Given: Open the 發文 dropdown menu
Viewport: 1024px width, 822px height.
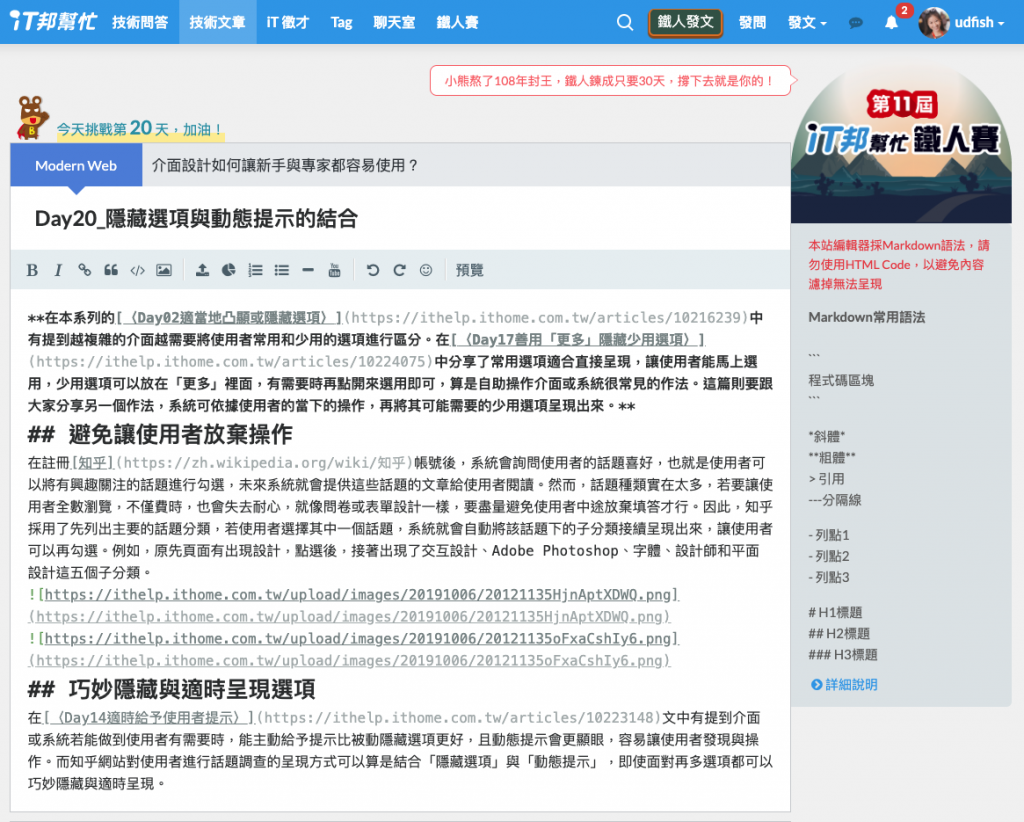Looking at the screenshot, I should click(807, 22).
